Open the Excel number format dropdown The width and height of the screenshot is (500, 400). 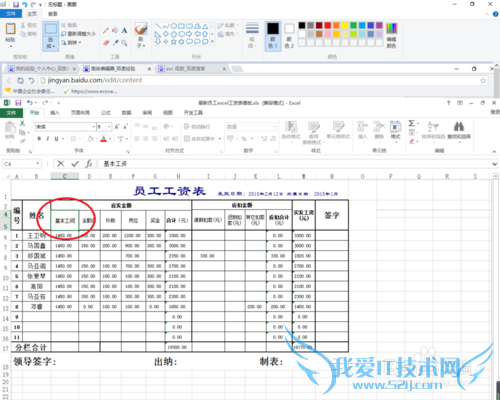274,127
